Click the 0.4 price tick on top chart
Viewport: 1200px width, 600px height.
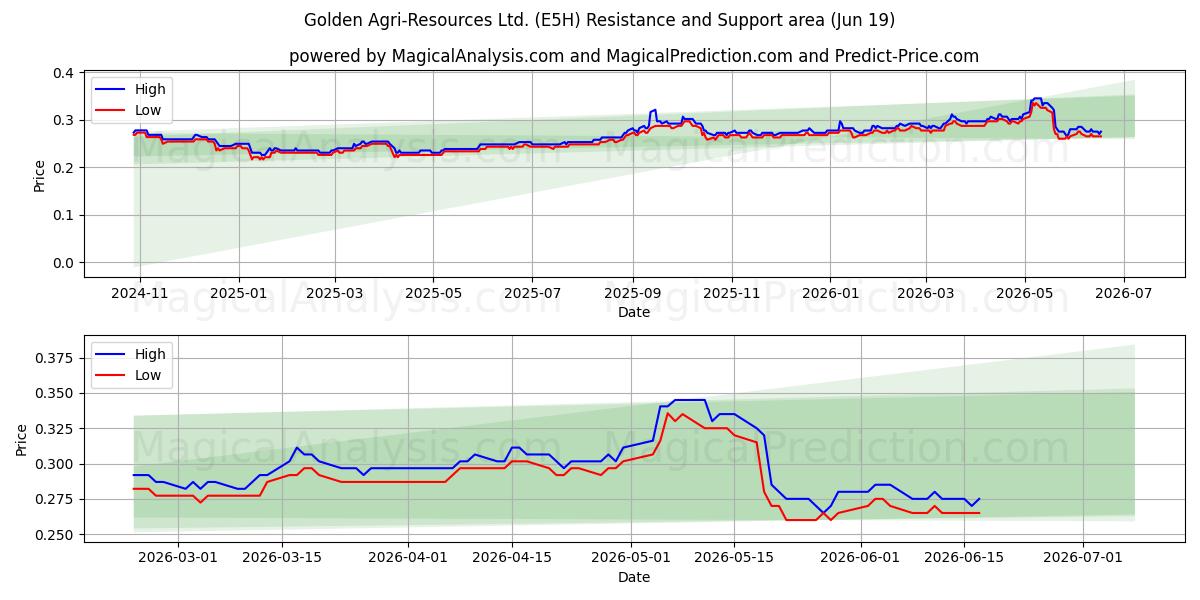point(63,73)
